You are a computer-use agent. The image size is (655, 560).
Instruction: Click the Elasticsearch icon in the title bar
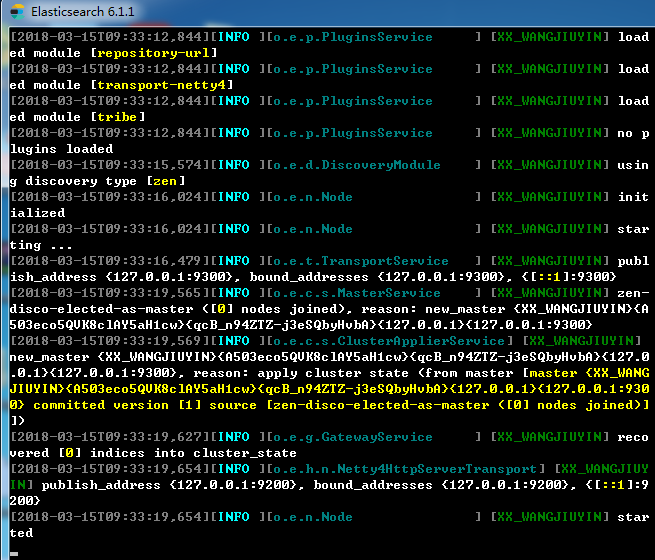point(17,12)
